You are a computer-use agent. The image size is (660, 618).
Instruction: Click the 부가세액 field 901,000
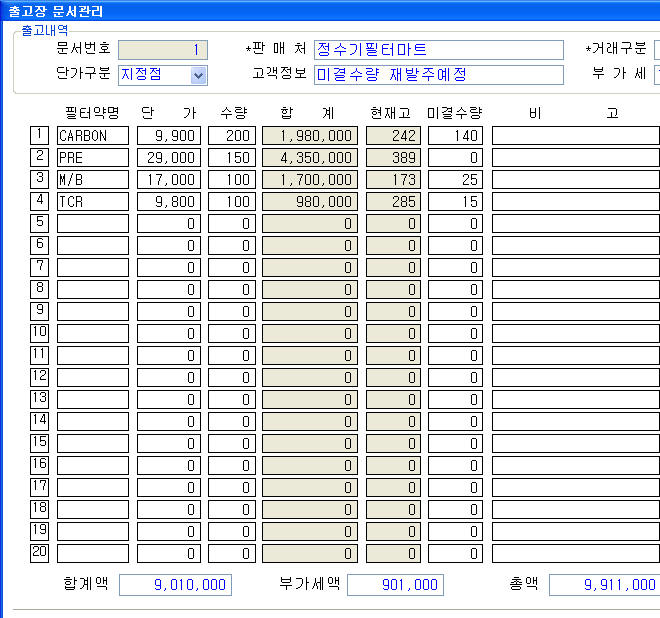click(x=395, y=585)
